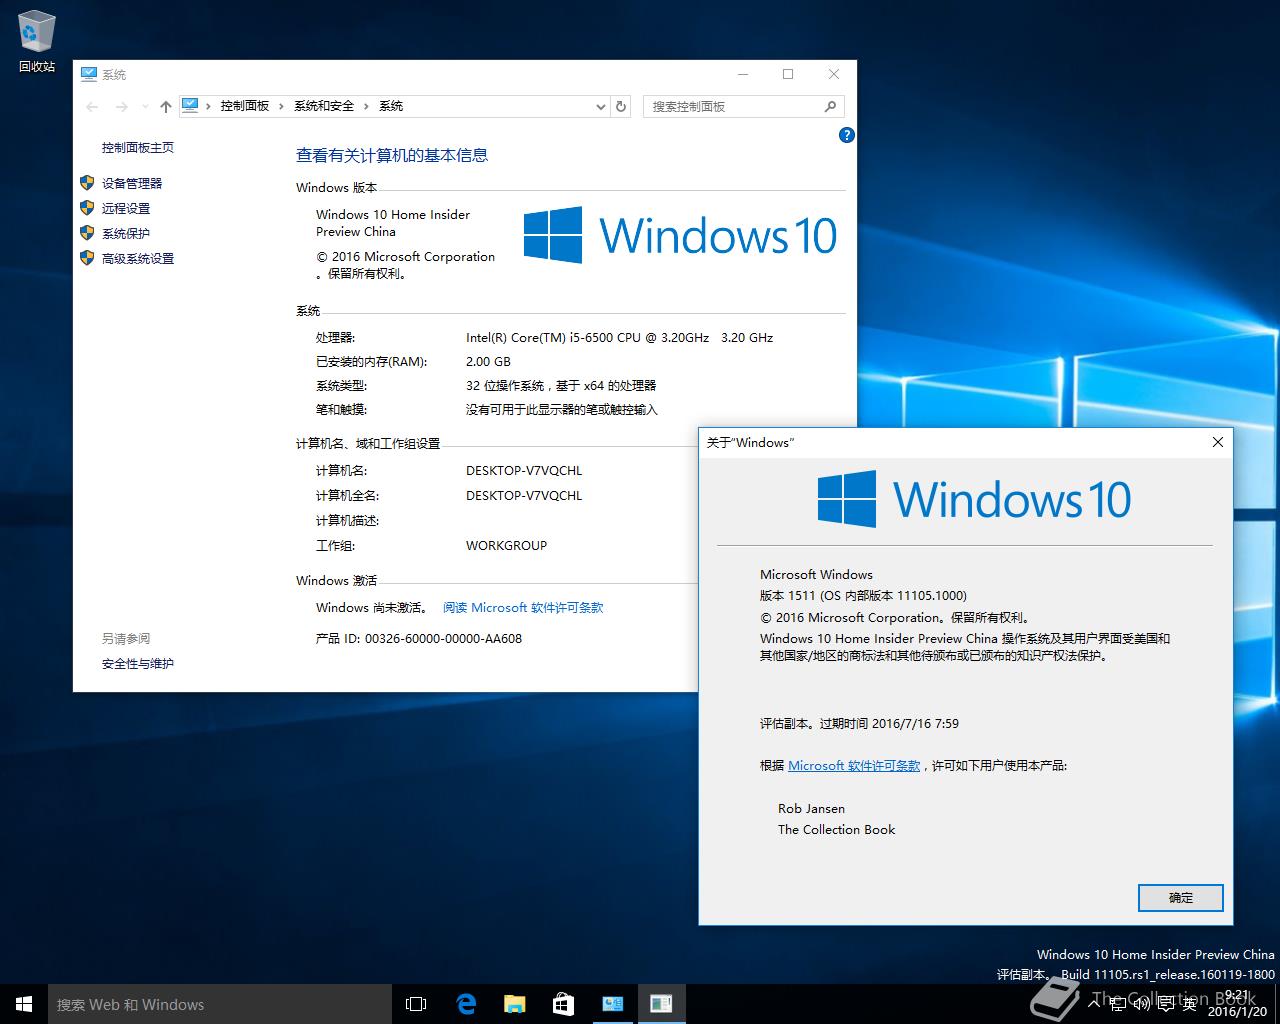Click 32 位操作系统 system type value

561,386
